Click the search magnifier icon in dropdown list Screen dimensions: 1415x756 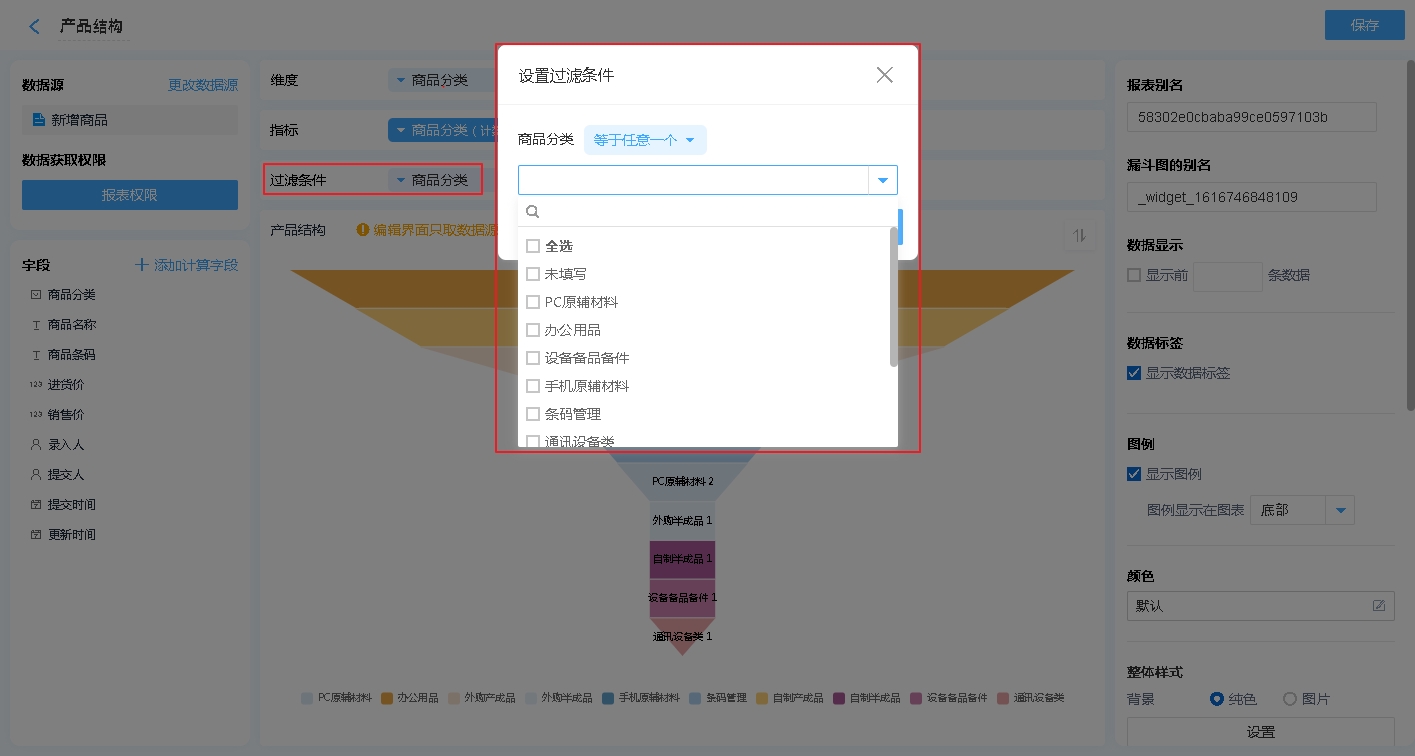tap(533, 212)
